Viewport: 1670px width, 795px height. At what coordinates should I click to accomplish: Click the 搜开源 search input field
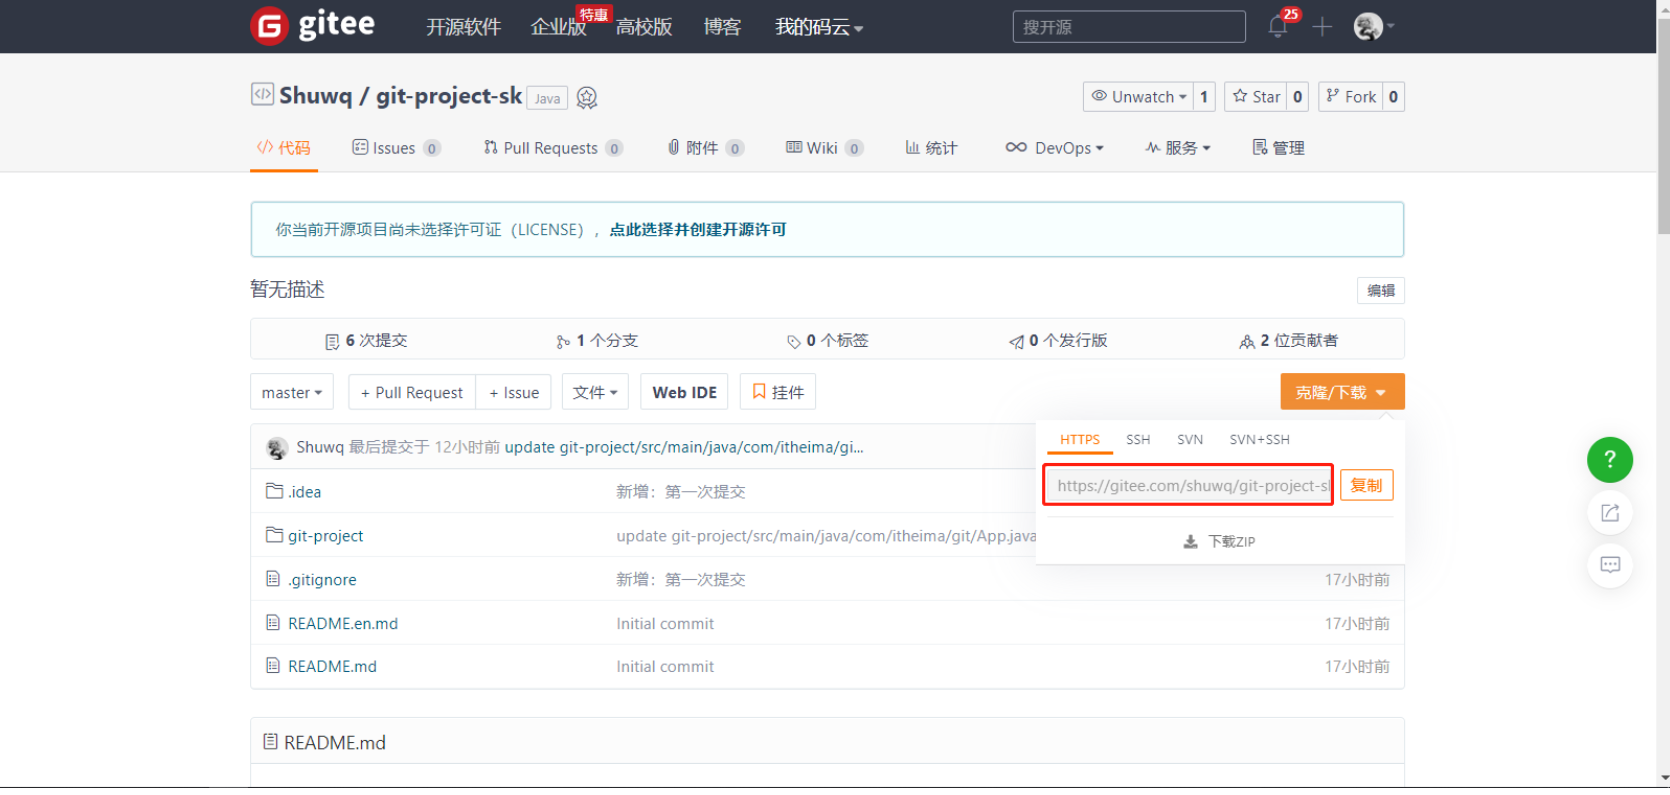pyautogui.click(x=1128, y=27)
